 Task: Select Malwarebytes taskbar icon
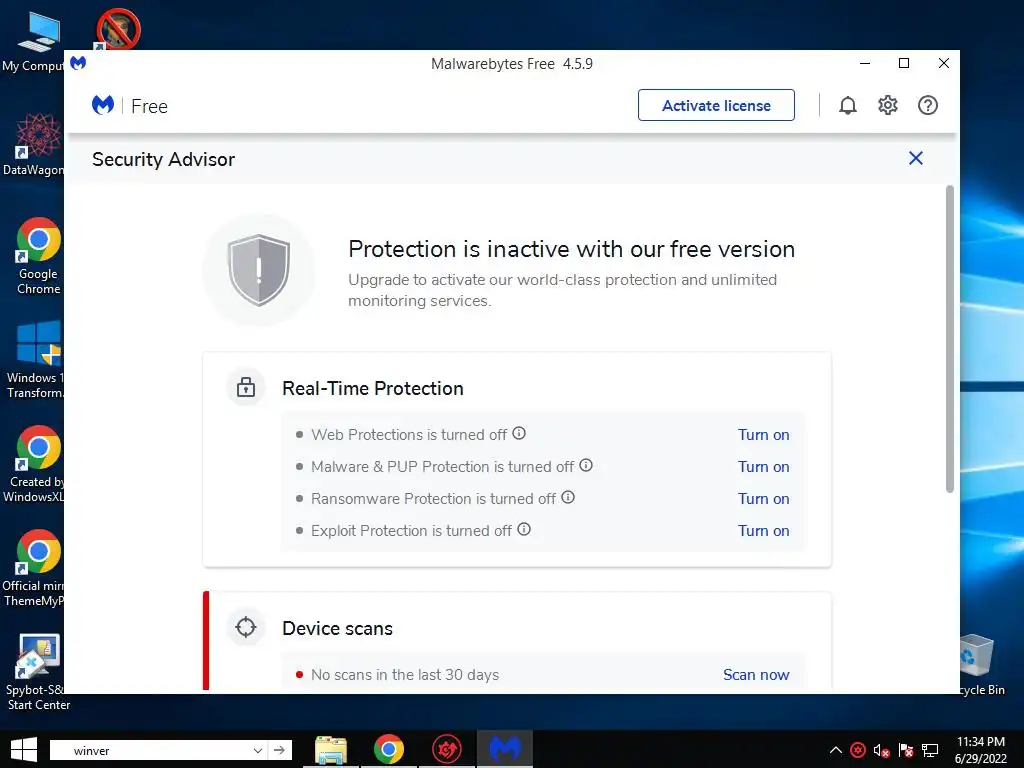[x=505, y=750]
